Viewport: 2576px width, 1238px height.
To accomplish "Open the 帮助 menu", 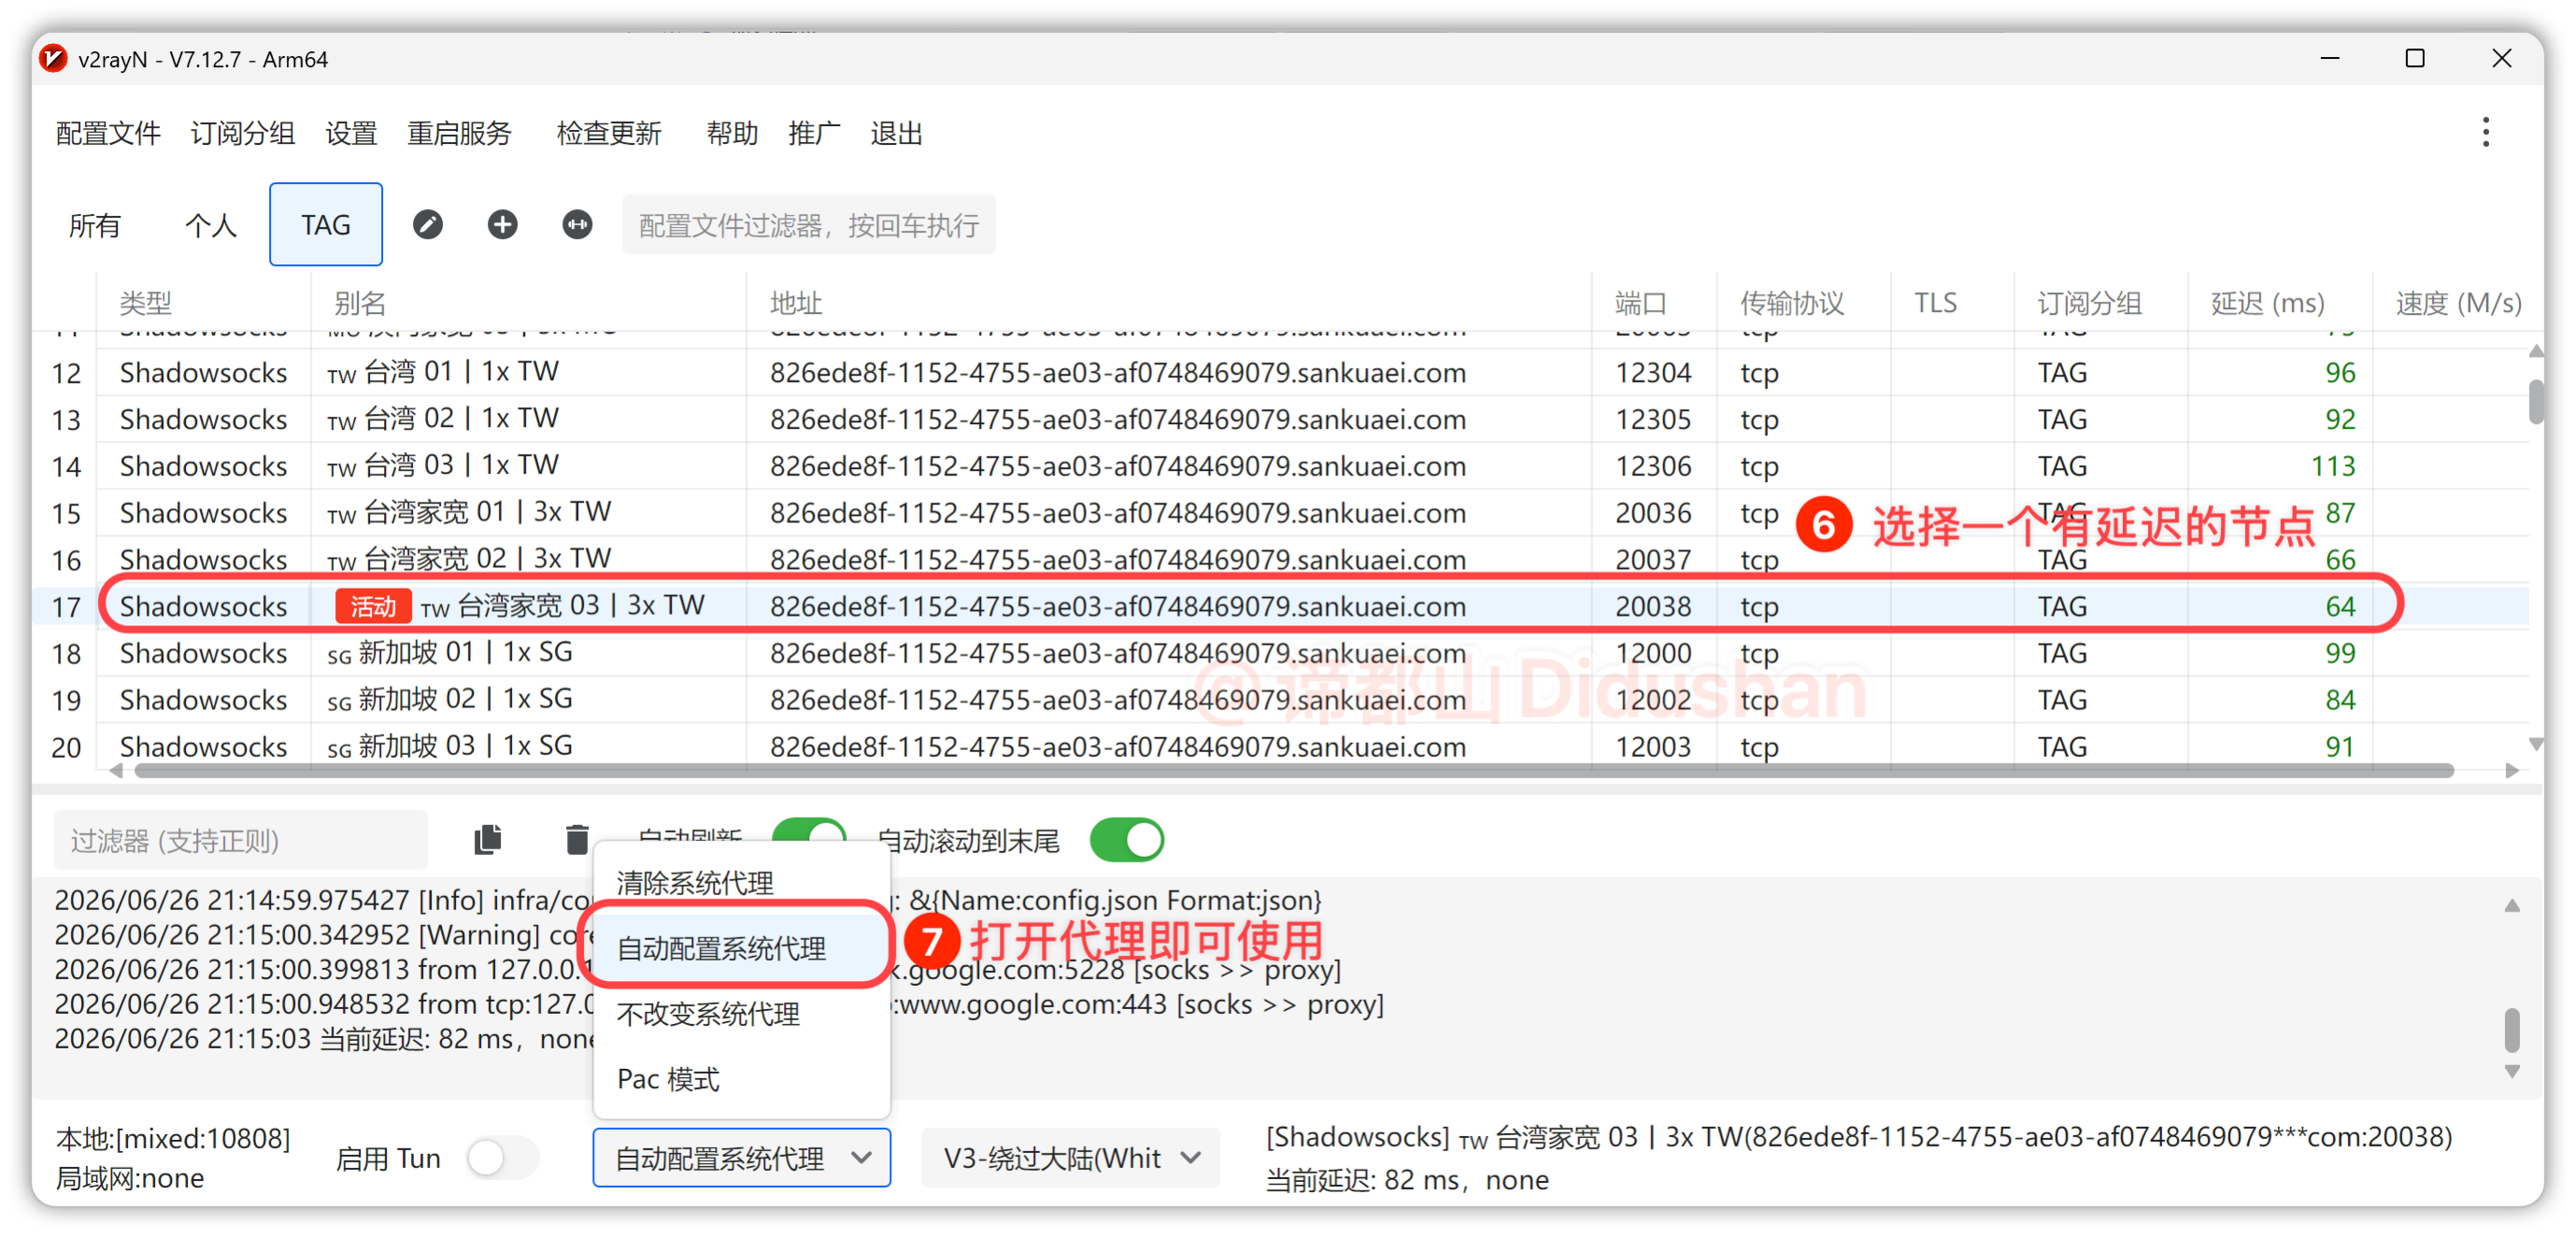I will click(732, 133).
